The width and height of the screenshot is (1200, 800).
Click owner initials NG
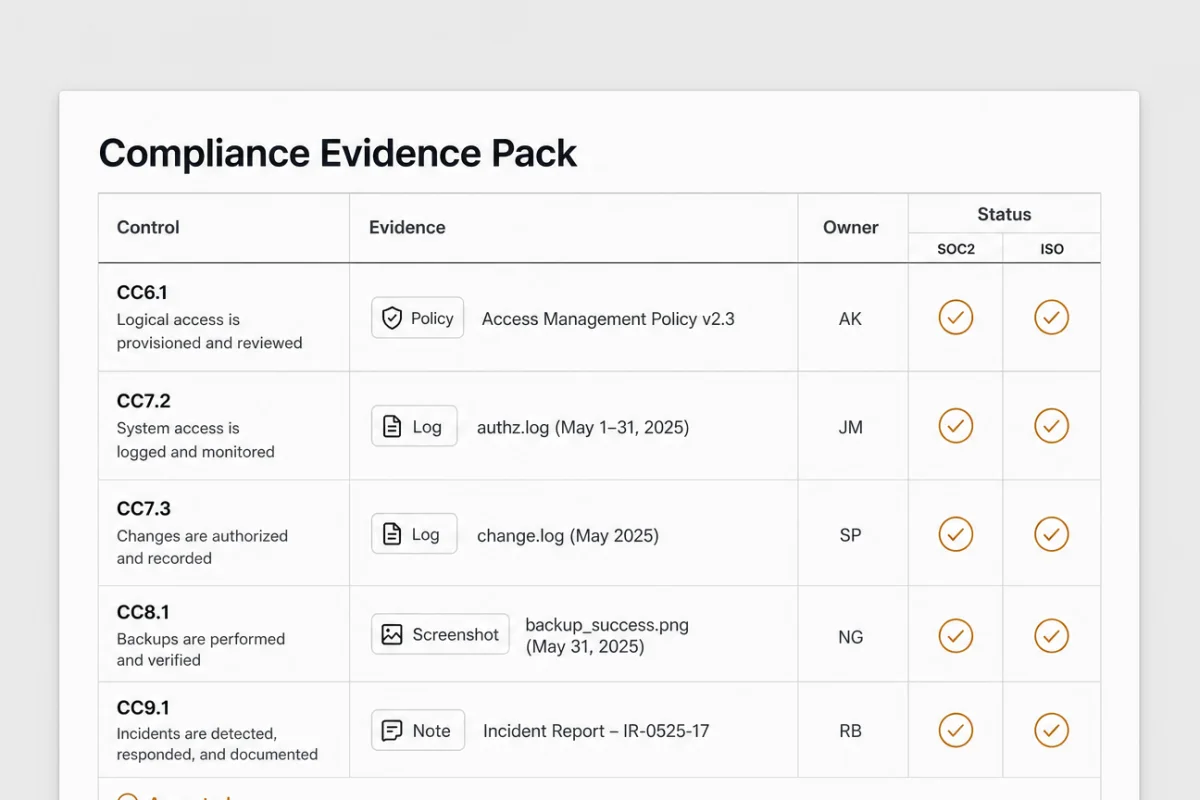click(850, 636)
